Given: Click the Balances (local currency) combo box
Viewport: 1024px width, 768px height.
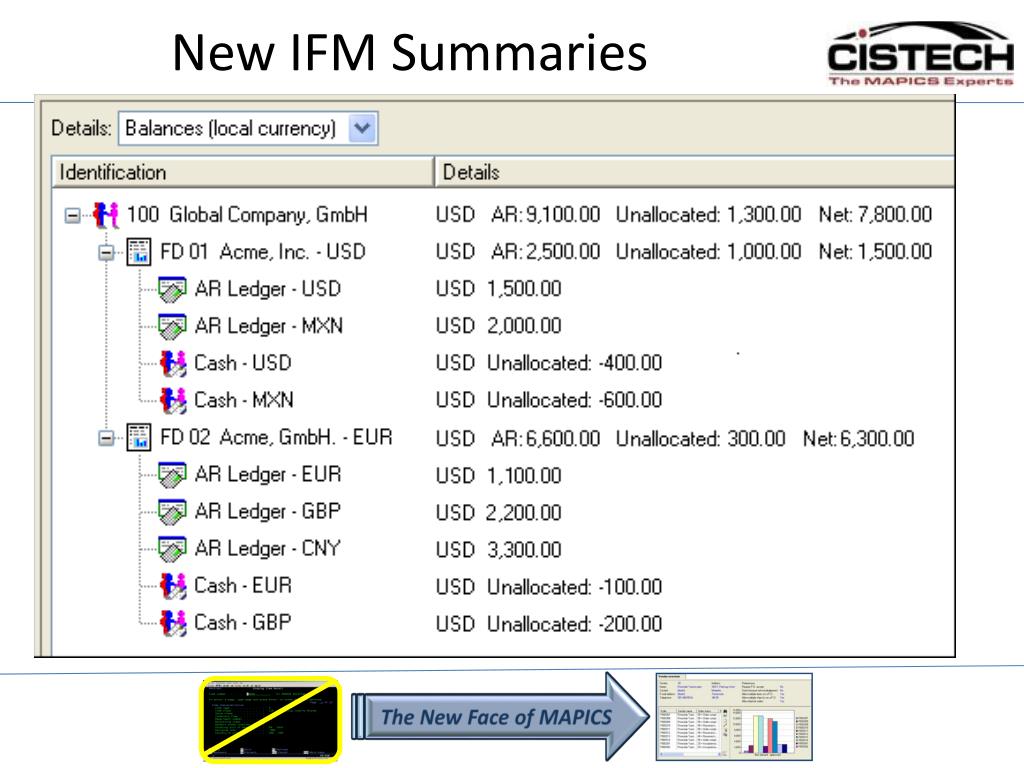Looking at the screenshot, I should point(248,128).
